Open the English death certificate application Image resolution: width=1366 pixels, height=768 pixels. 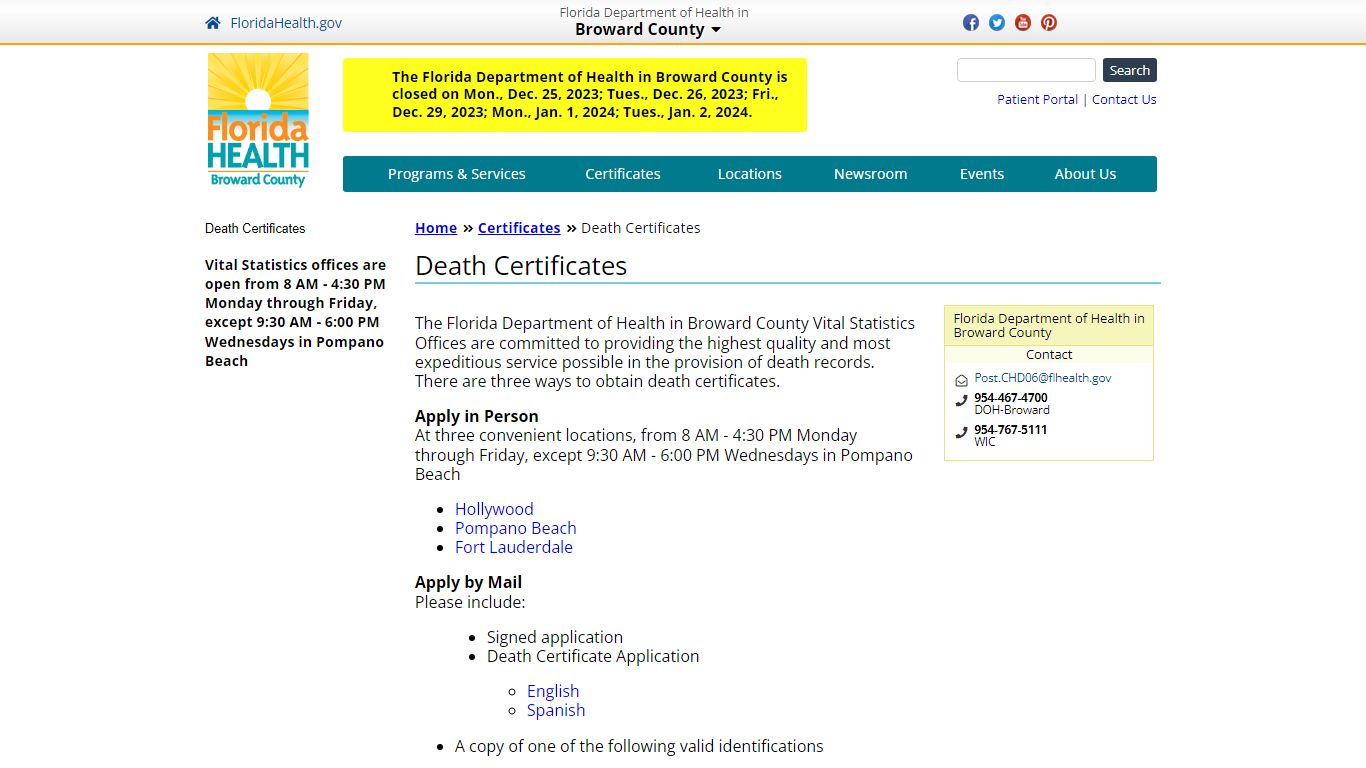click(x=553, y=691)
